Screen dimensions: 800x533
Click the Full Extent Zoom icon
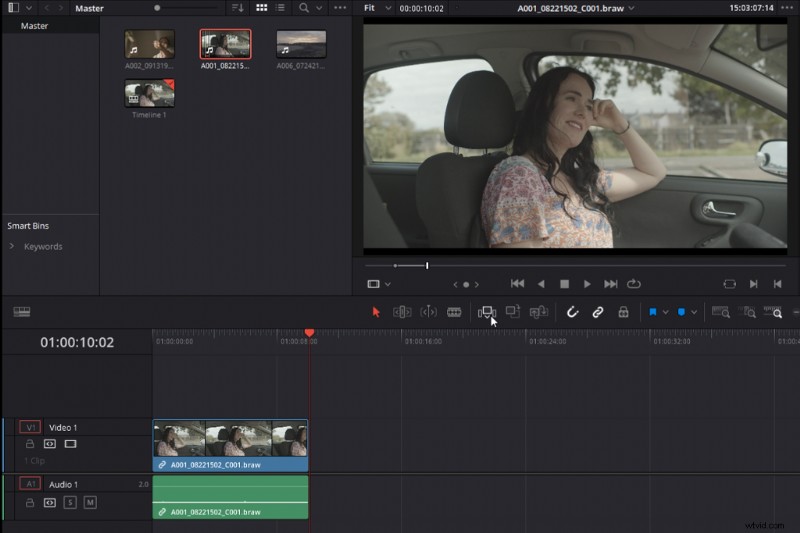pyautogui.click(x=720, y=312)
